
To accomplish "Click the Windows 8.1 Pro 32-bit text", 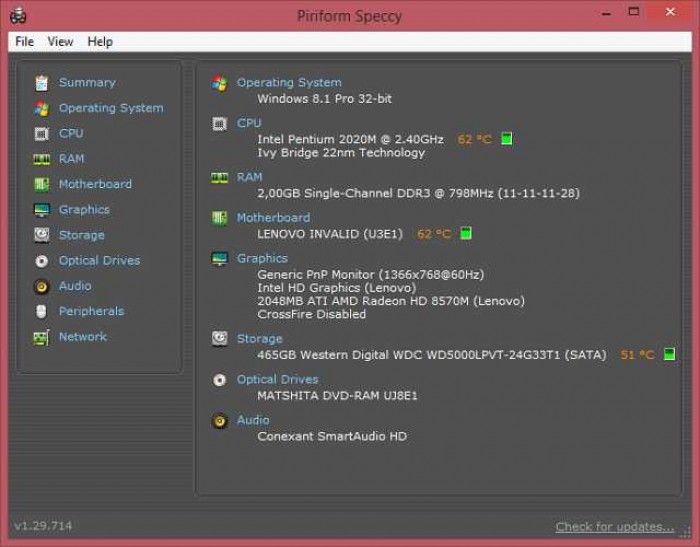I will [x=325, y=99].
